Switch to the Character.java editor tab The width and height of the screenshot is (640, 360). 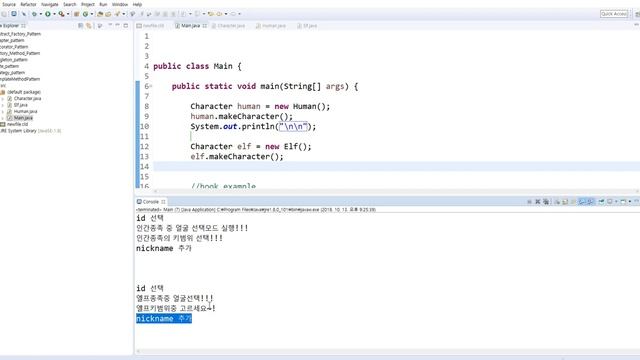click(x=229, y=26)
